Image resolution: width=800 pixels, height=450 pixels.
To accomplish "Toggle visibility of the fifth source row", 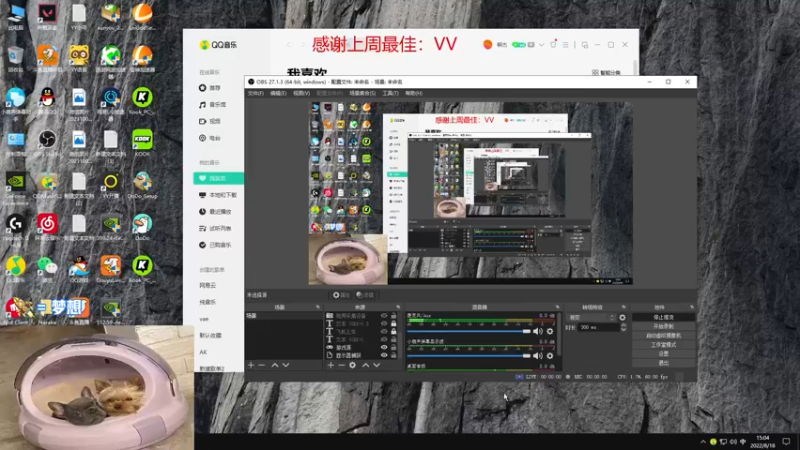I will coord(384,347).
